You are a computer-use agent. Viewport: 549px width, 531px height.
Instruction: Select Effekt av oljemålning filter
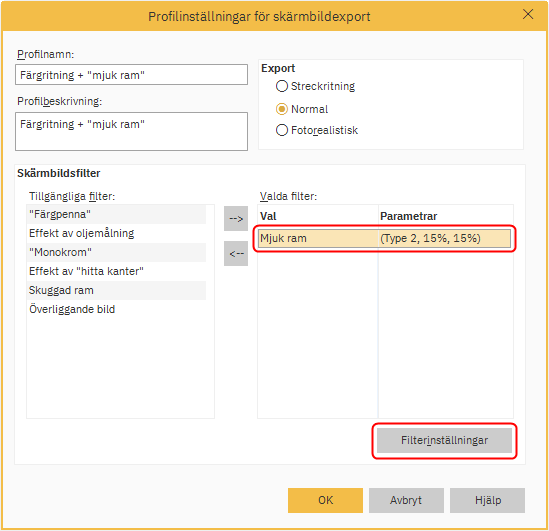click(116, 233)
